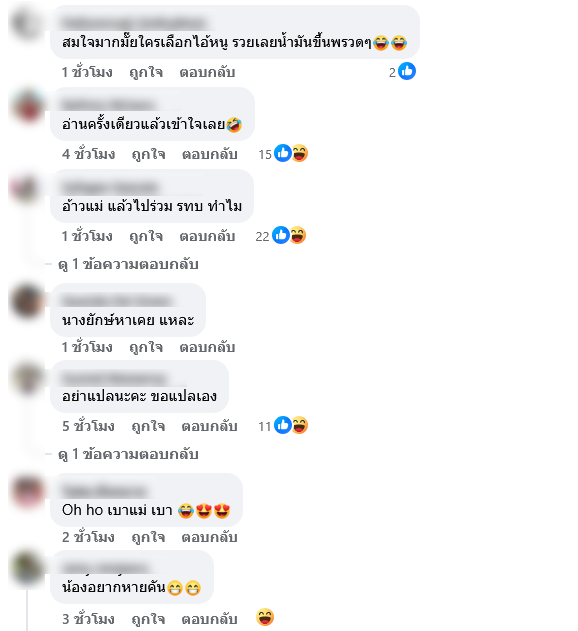Click the lone haha reaction on last comment
Image resolution: width=578 pixels, height=631 pixels.
pyautogui.click(x=265, y=617)
